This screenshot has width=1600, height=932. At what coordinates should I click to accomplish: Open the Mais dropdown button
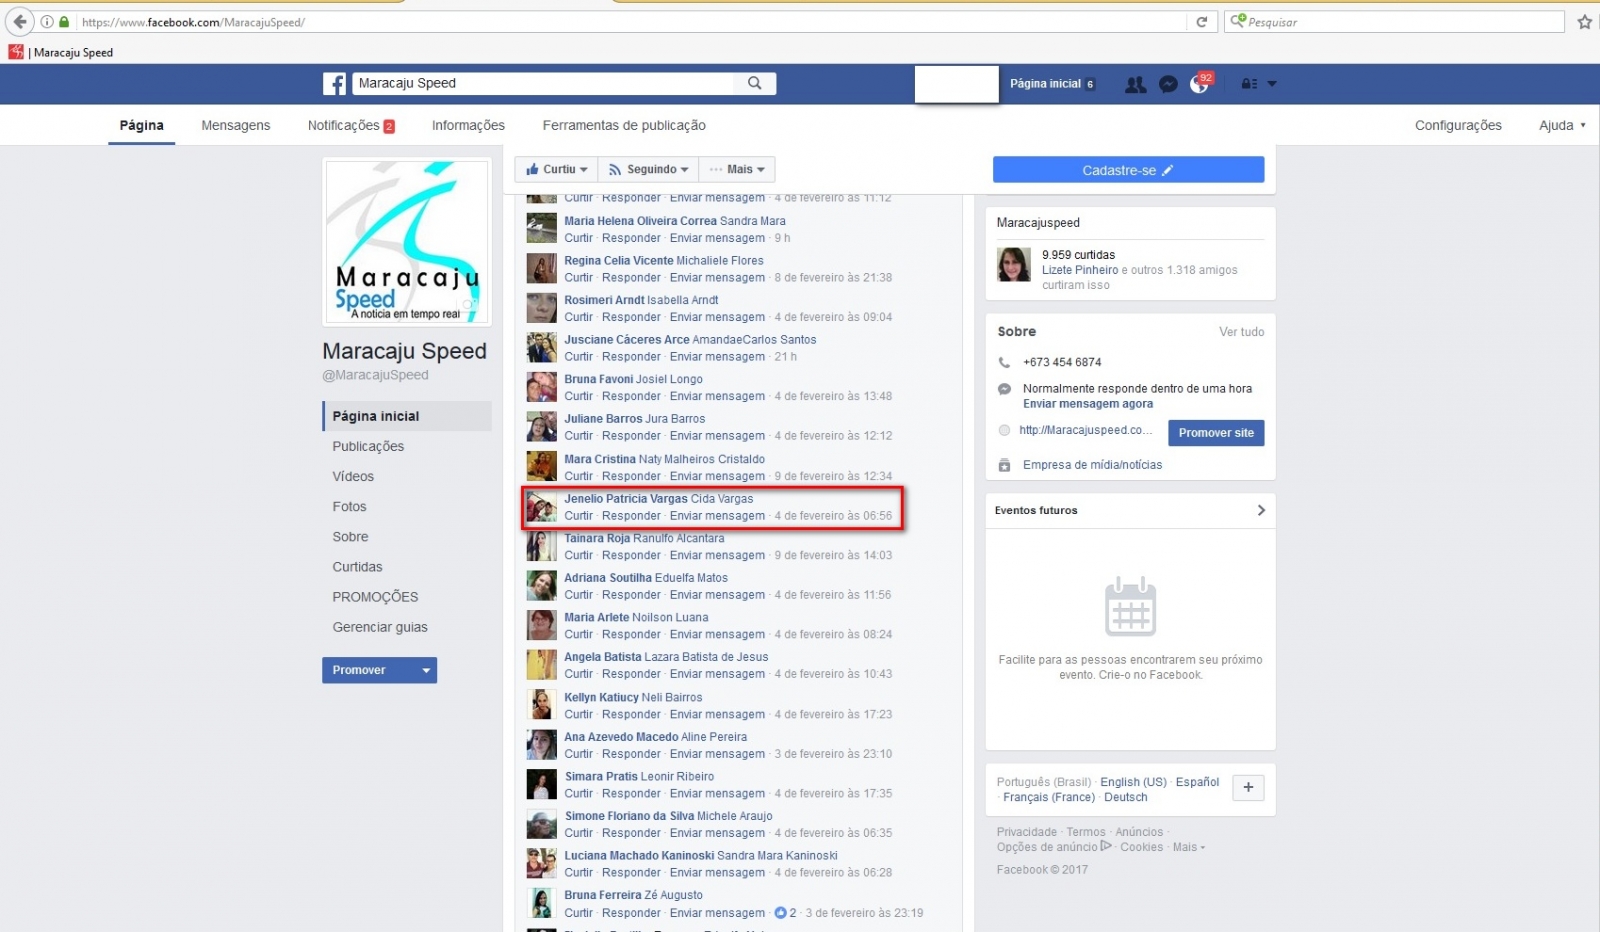[x=737, y=170]
